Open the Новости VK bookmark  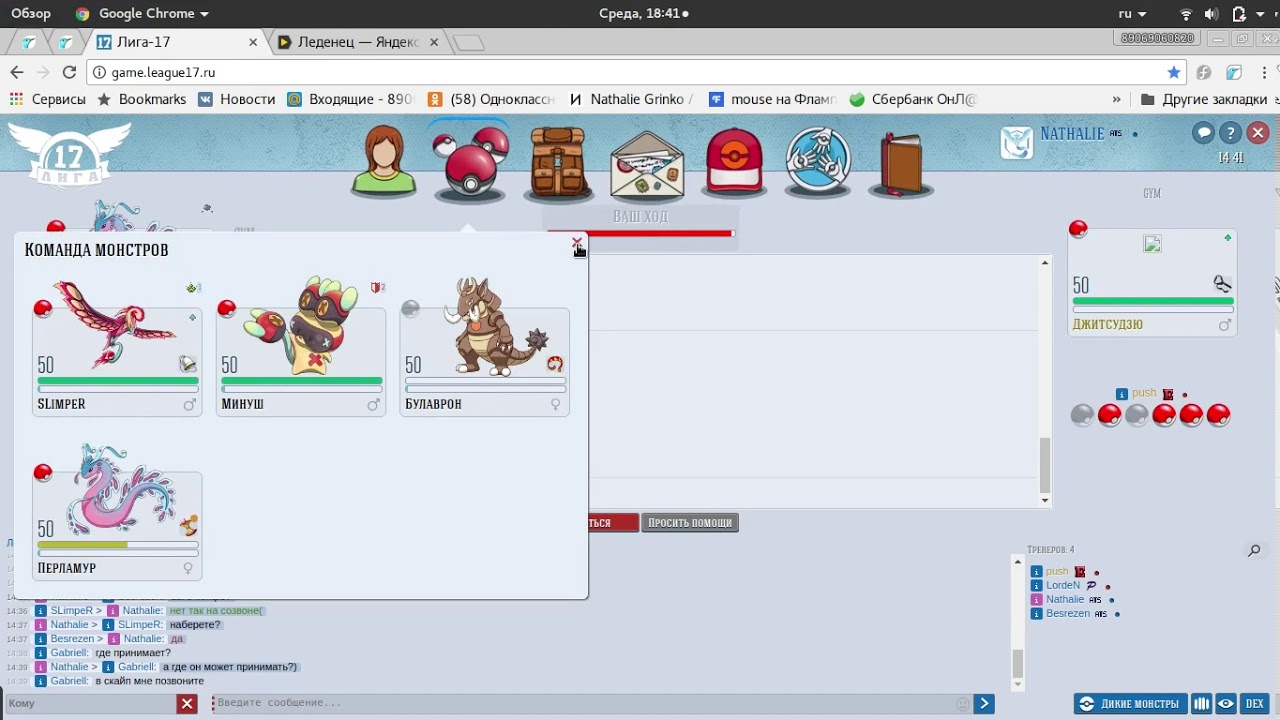tap(236, 99)
